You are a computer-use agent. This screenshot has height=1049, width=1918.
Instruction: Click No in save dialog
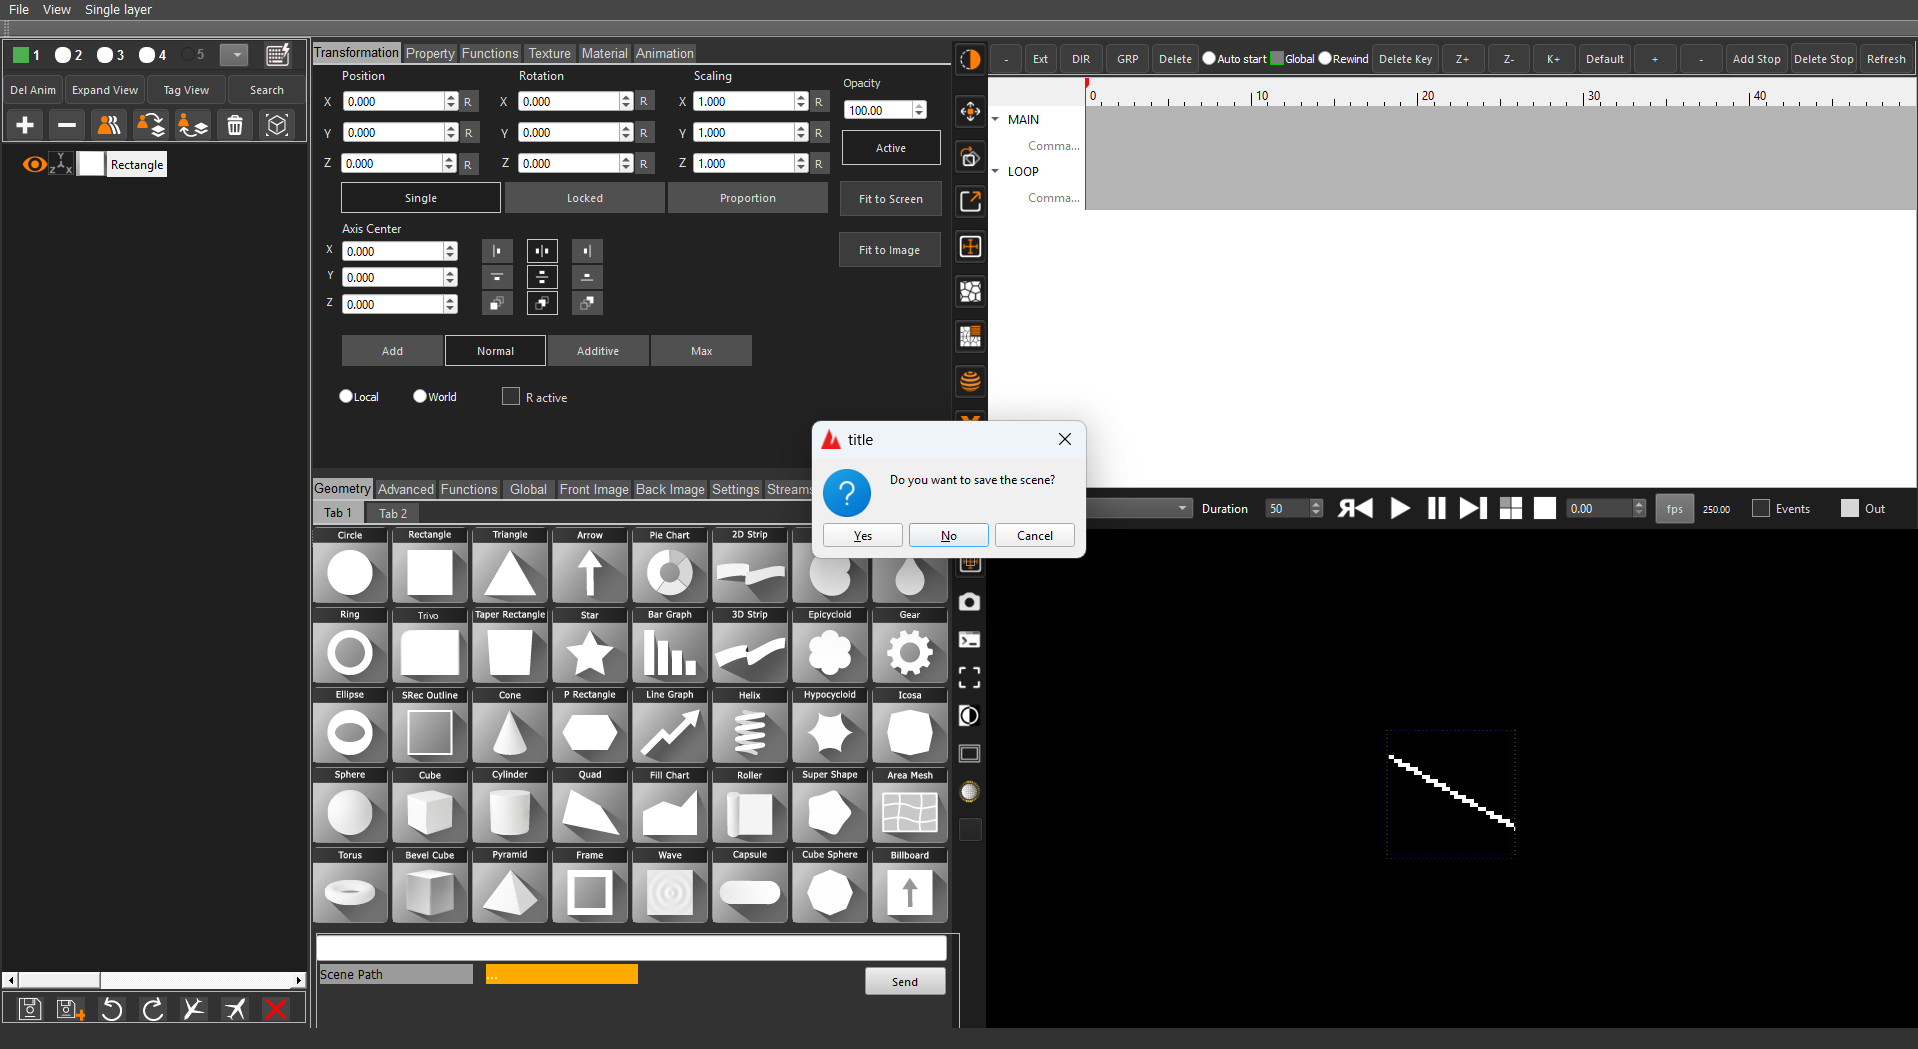948,535
